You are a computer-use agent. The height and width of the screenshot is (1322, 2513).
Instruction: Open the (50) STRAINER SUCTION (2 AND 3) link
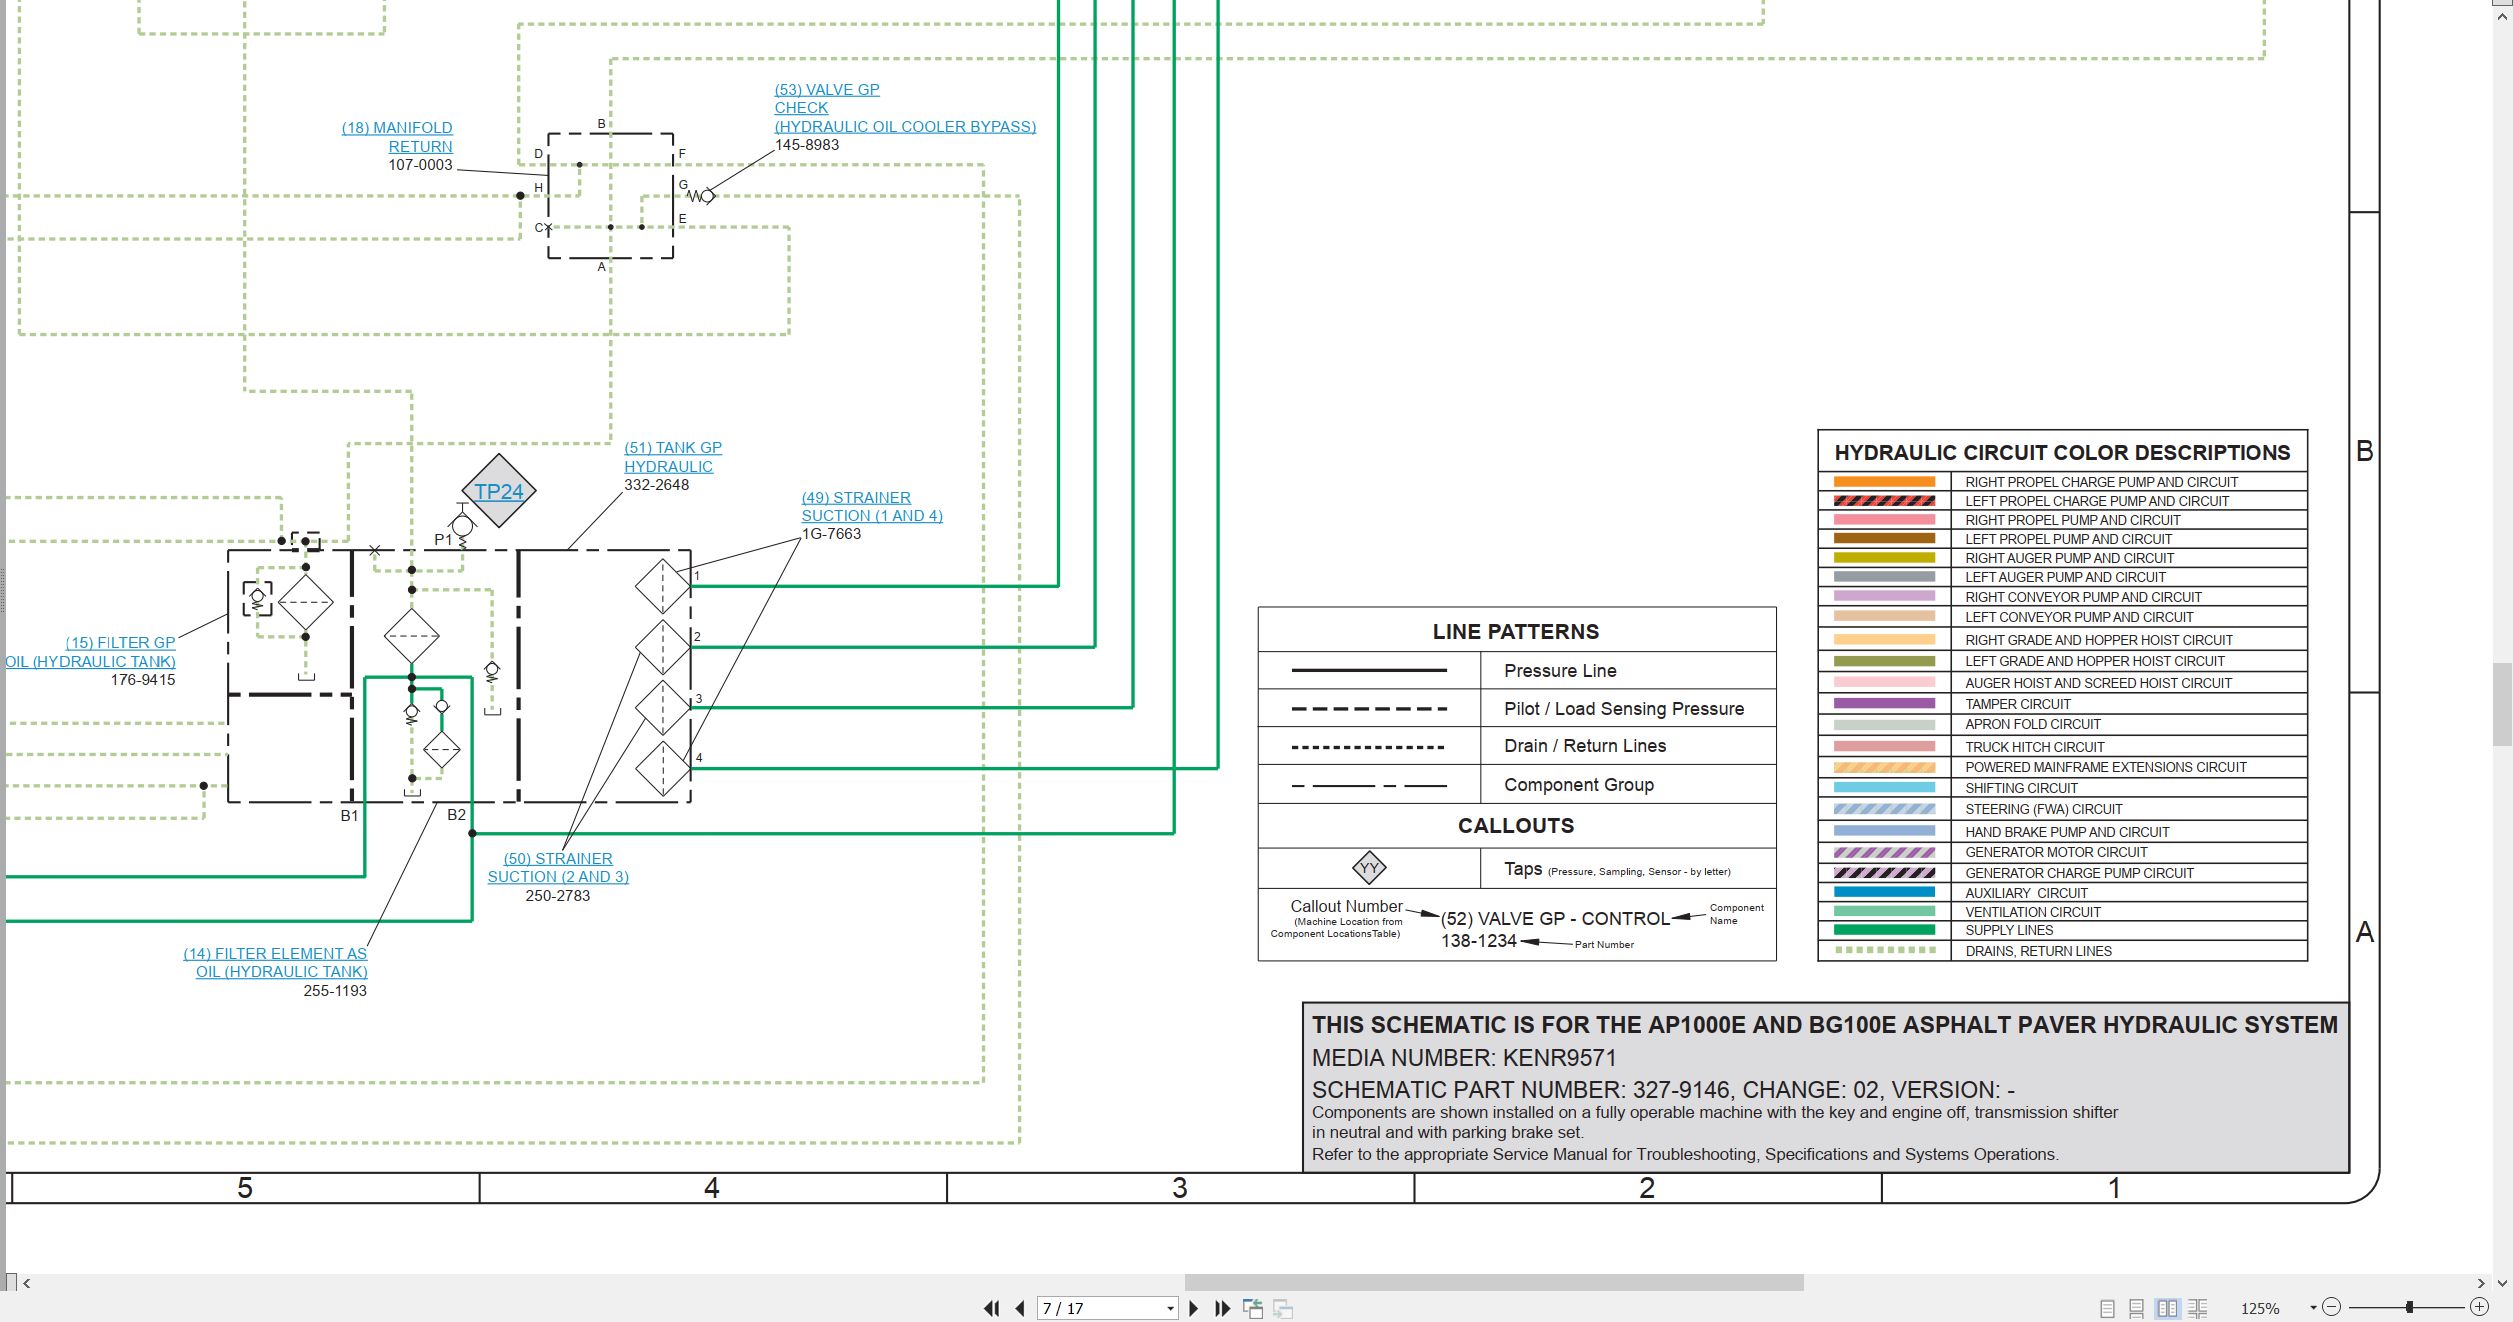[558, 868]
